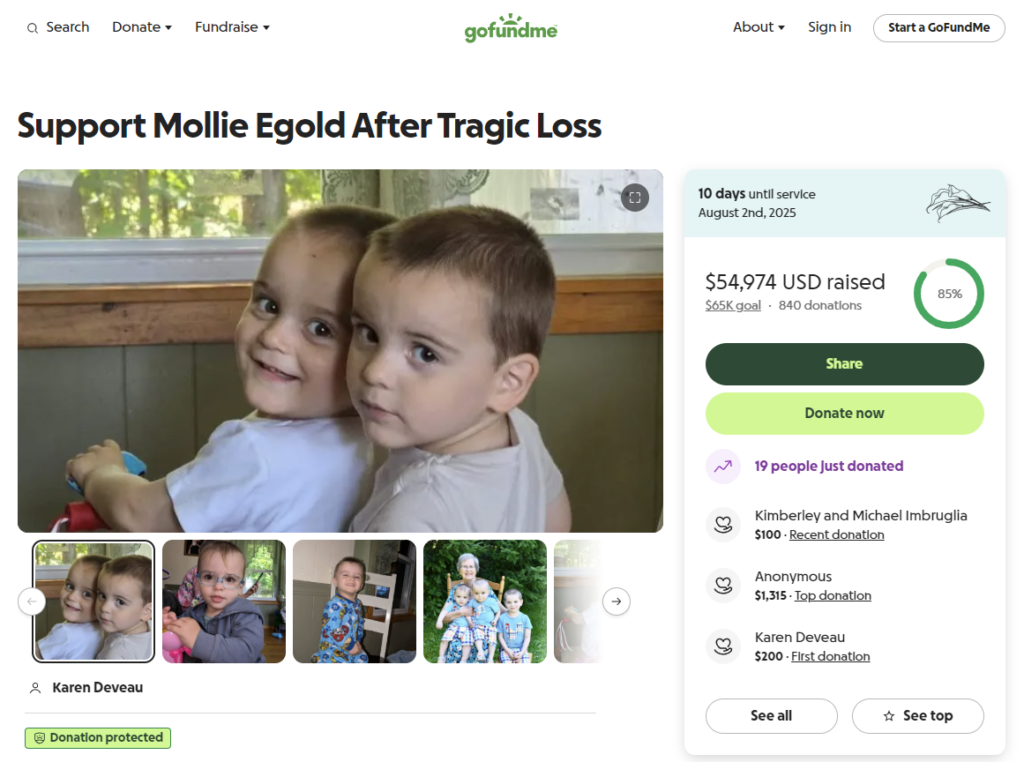Image resolution: width=1024 pixels, height=762 pixels.
Task: Click heart-hand icon next to Kimberley's donation
Action: (x=723, y=524)
